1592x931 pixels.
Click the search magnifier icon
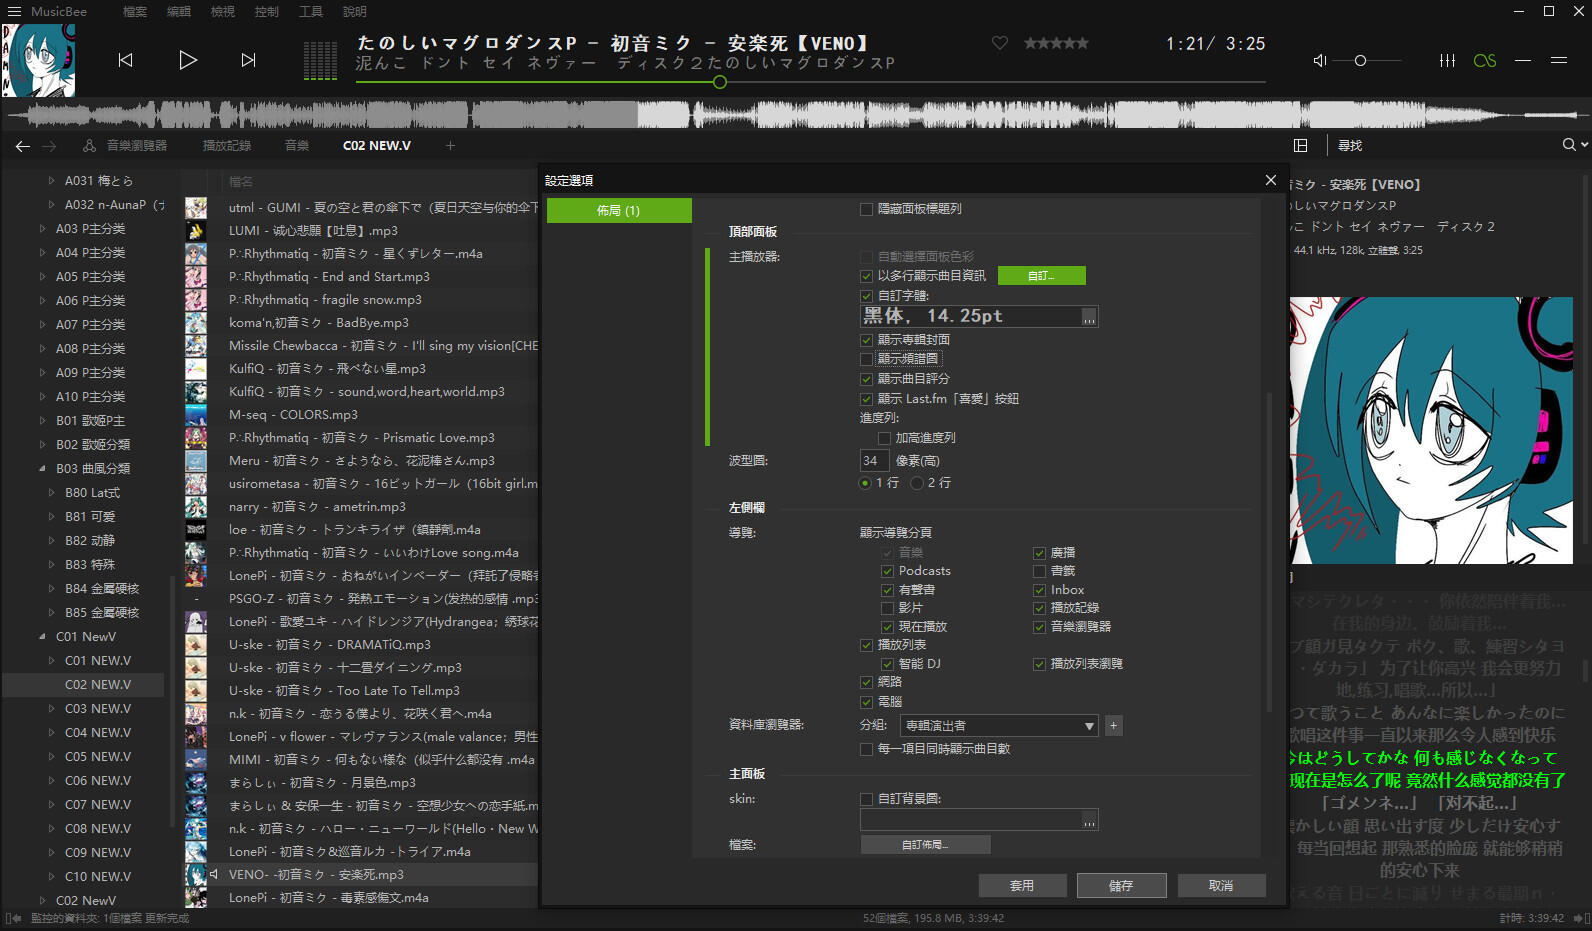(x=1569, y=145)
